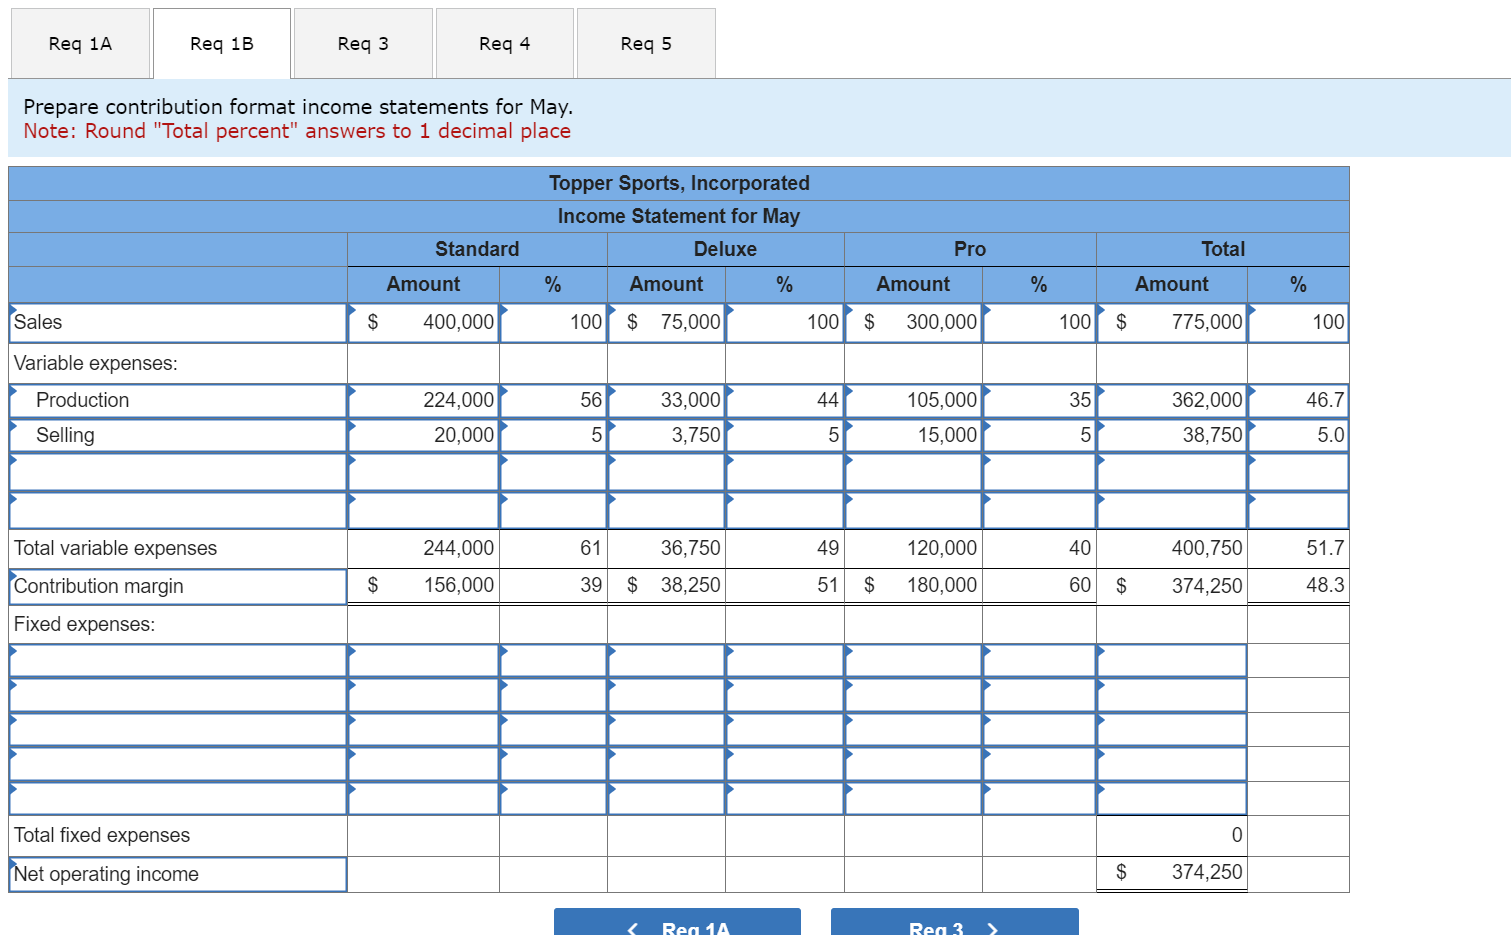Open the Sales row label dropdown
This screenshot has height=935, width=1511.
[178, 323]
